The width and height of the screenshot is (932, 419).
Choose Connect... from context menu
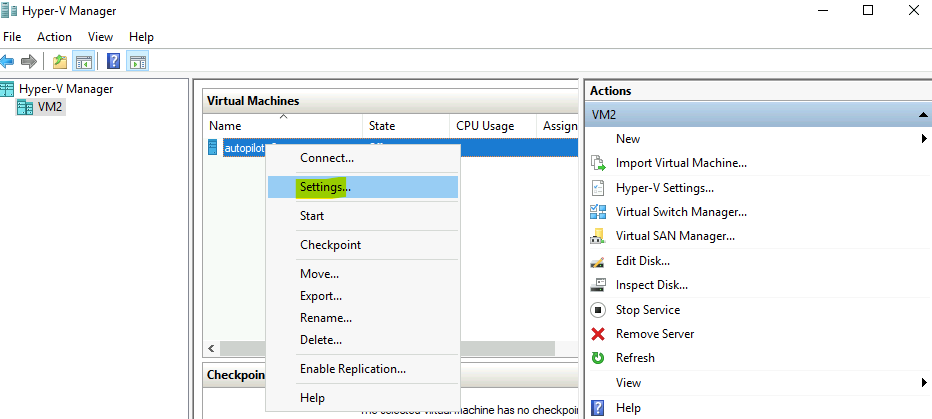[363, 158]
